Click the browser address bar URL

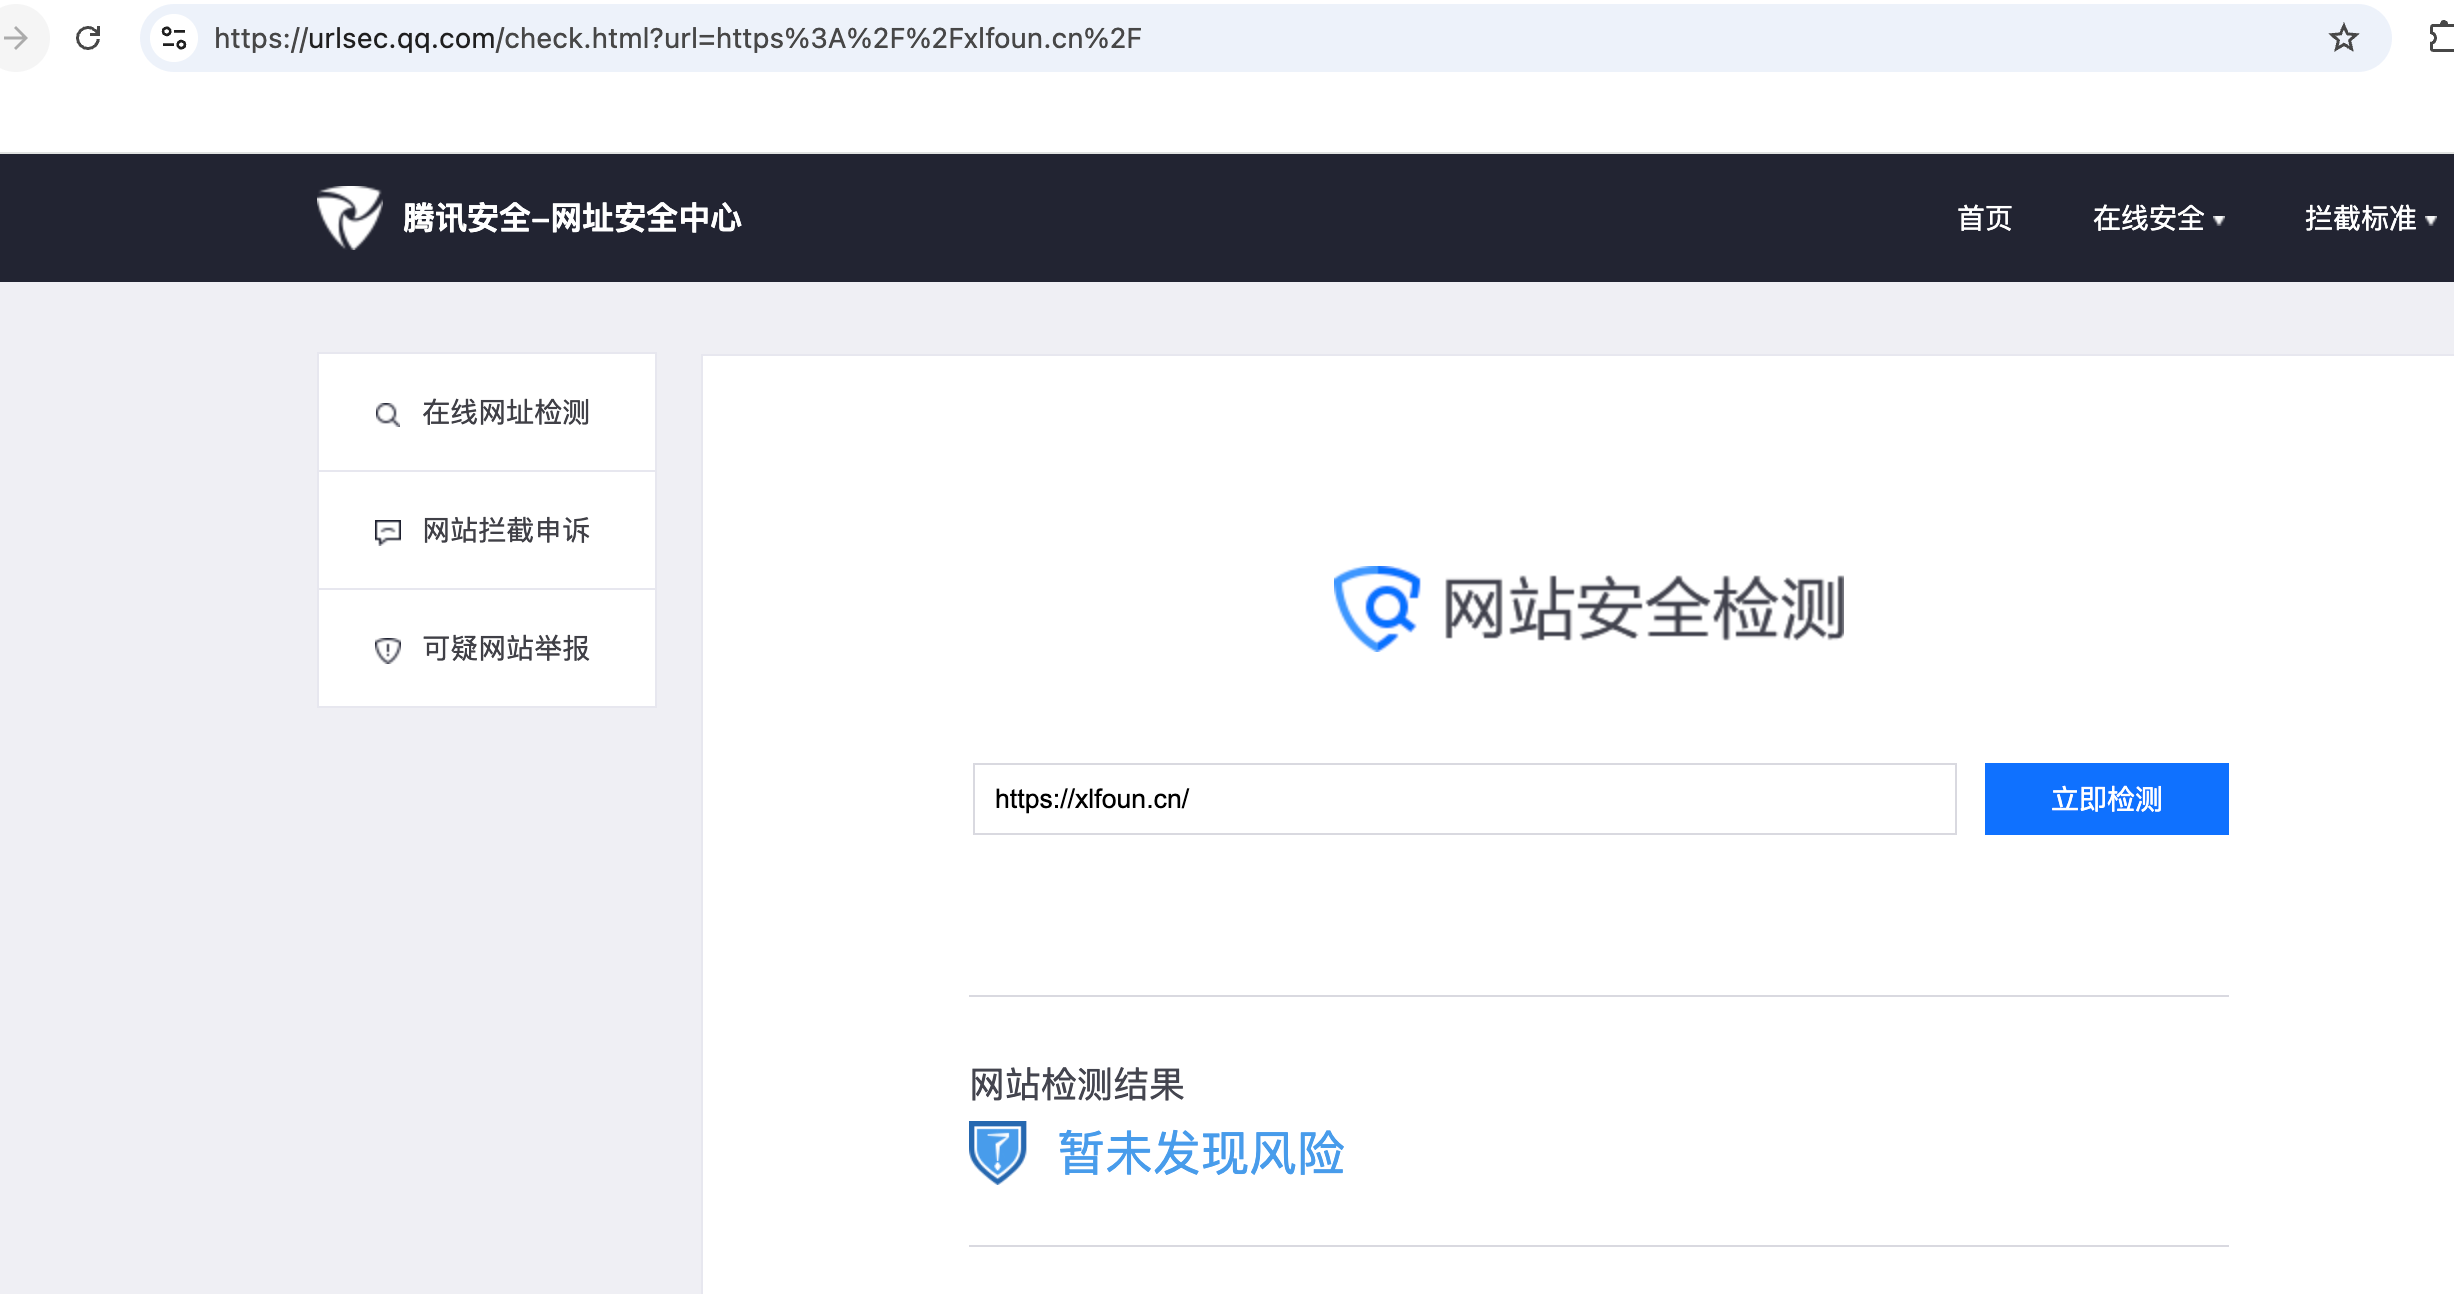tap(678, 38)
